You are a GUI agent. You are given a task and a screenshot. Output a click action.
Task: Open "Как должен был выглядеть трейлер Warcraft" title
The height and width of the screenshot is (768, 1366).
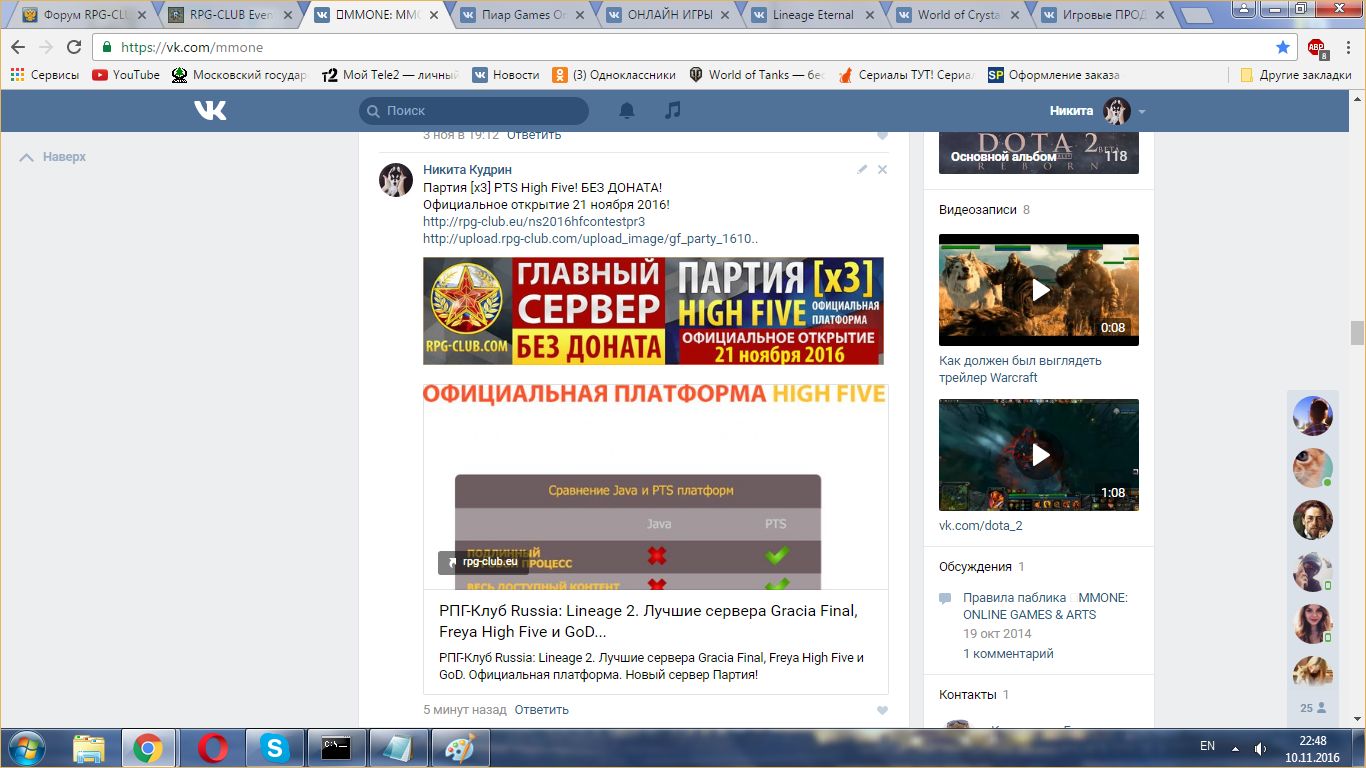pos(1020,369)
